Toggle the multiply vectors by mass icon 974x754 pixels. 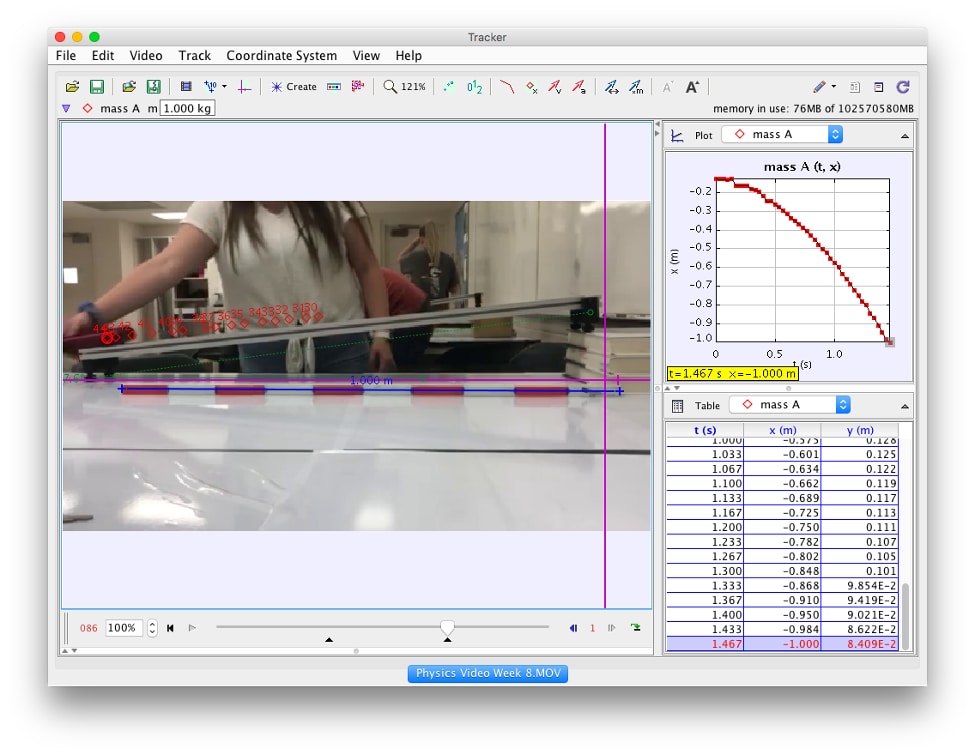pos(636,87)
